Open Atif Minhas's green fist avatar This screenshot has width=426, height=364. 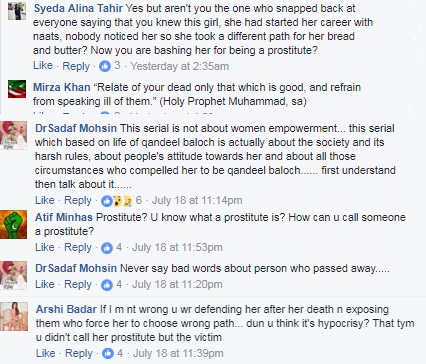point(13,224)
